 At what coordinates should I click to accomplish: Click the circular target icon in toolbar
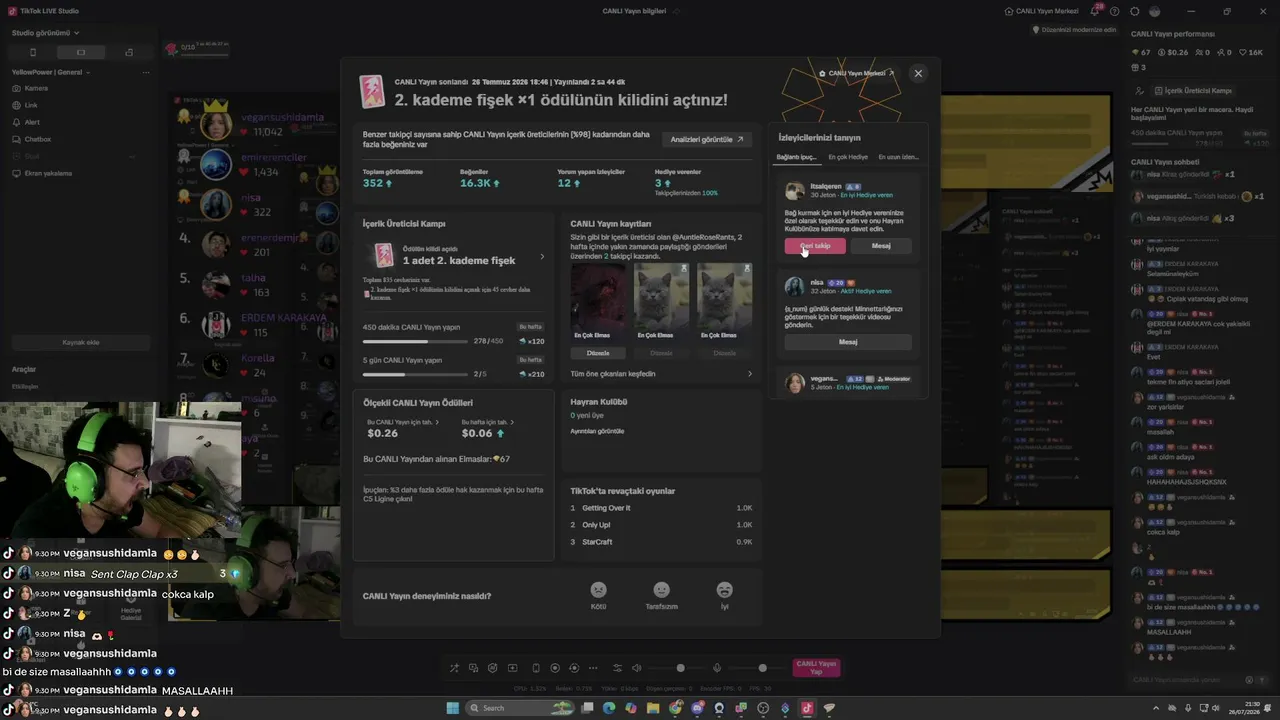493,668
